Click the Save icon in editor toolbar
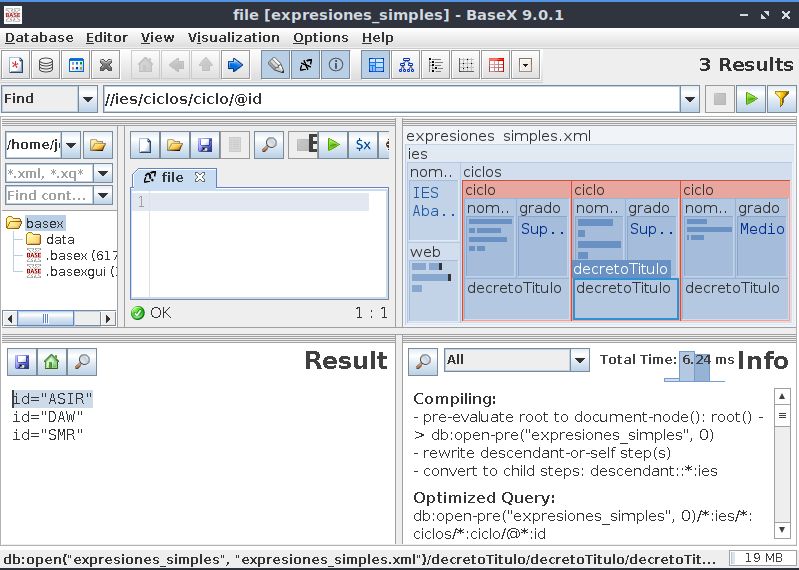Viewport: 799px width, 570px height. (x=205, y=145)
